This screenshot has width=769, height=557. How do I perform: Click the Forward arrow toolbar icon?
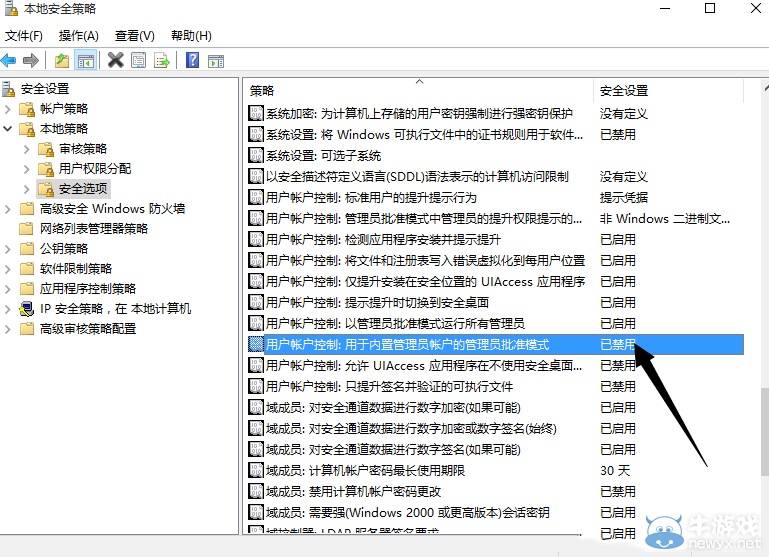point(32,60)
